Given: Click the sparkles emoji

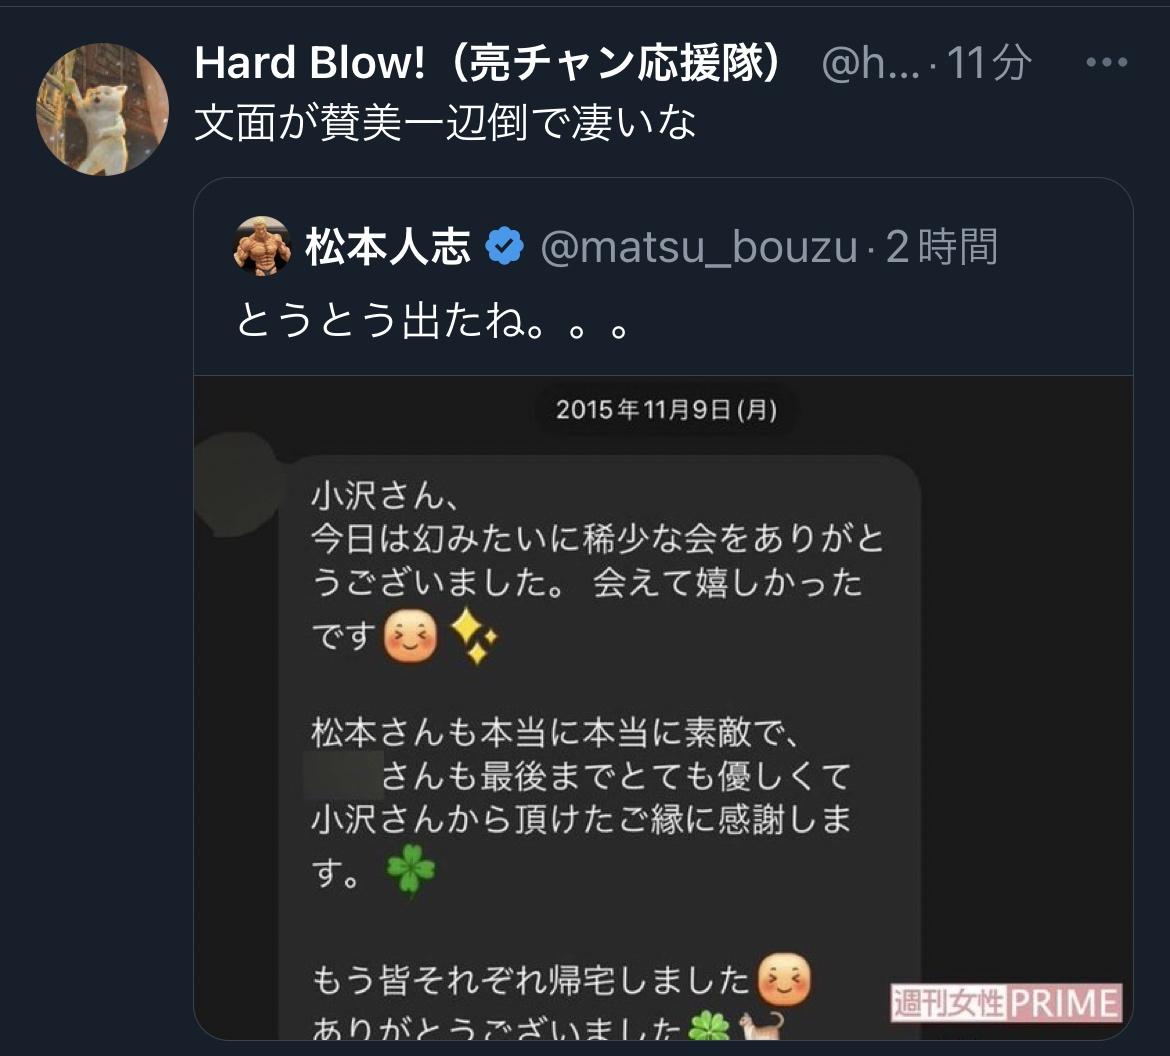Looking at the screenshot, I should click(x=474, y=636).
